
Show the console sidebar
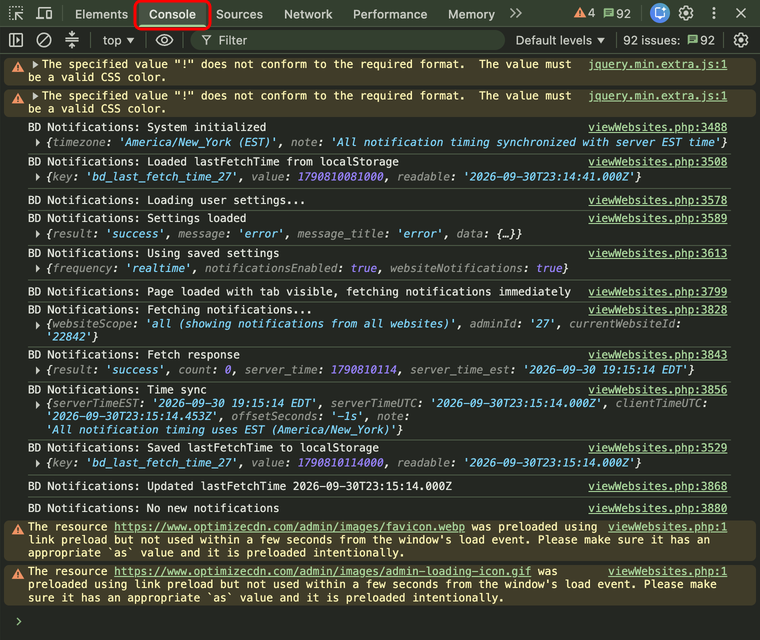tap(16, 40)
